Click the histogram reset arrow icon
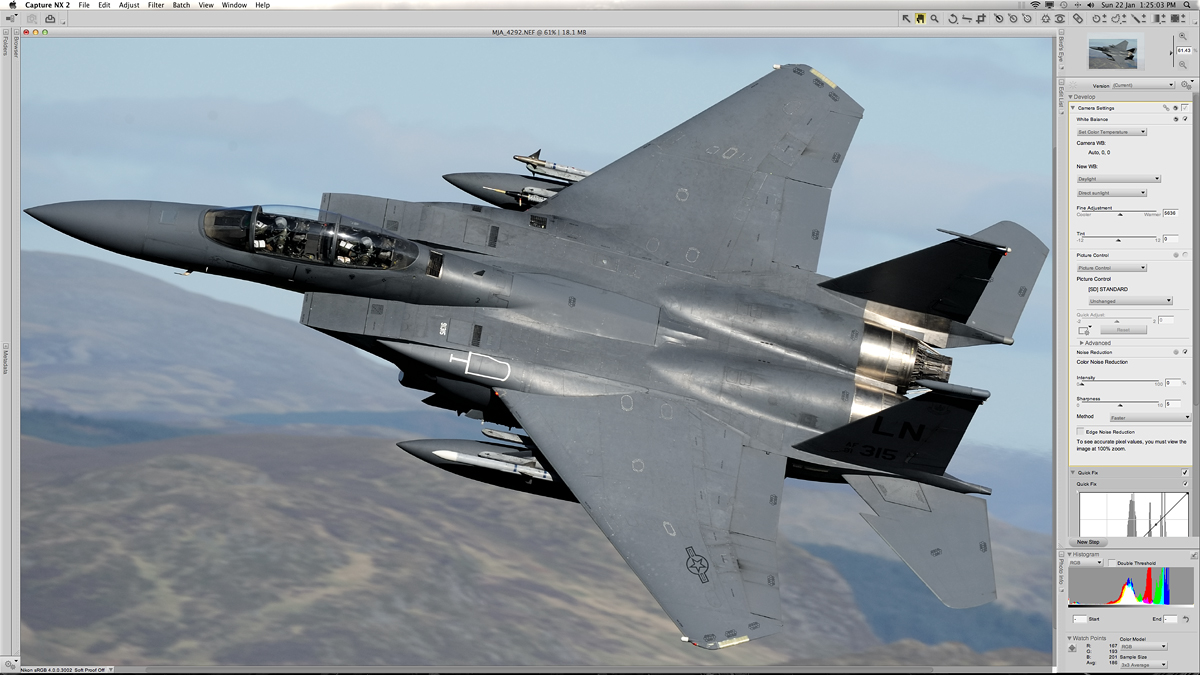This screenshot has height=675, width=1200. tap(1186, 619)
